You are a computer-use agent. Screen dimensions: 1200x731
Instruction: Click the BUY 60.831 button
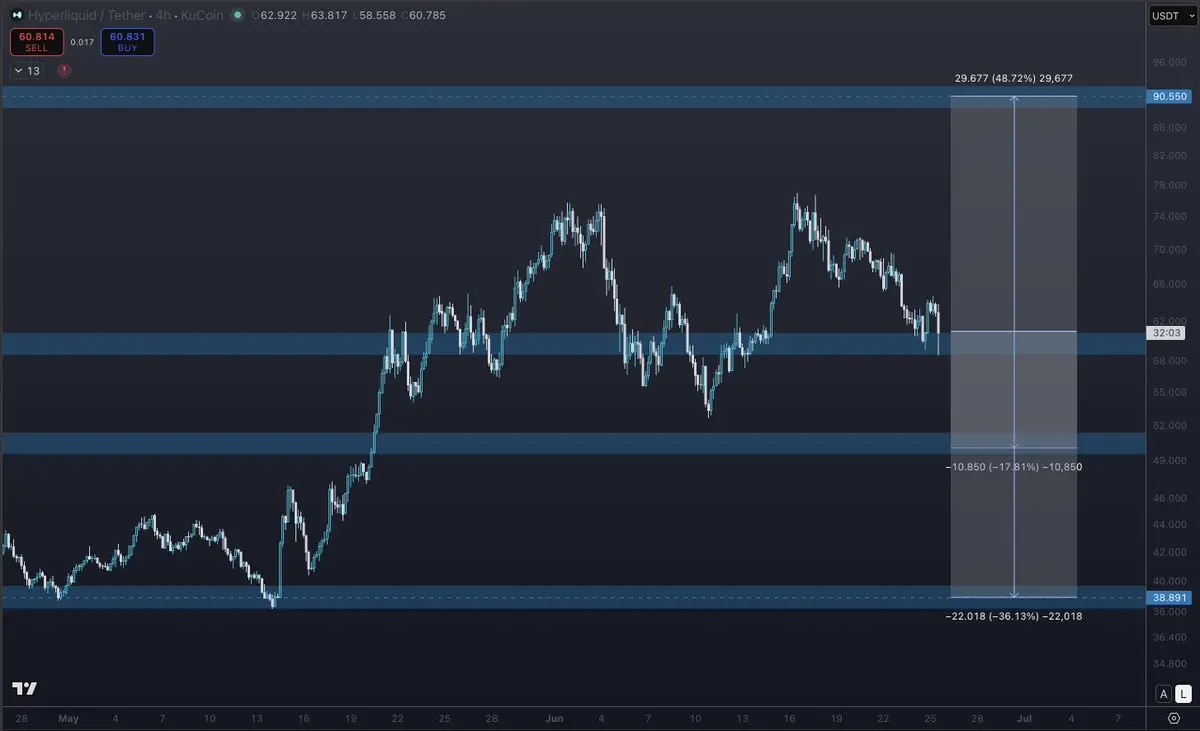tap(127, 42)
